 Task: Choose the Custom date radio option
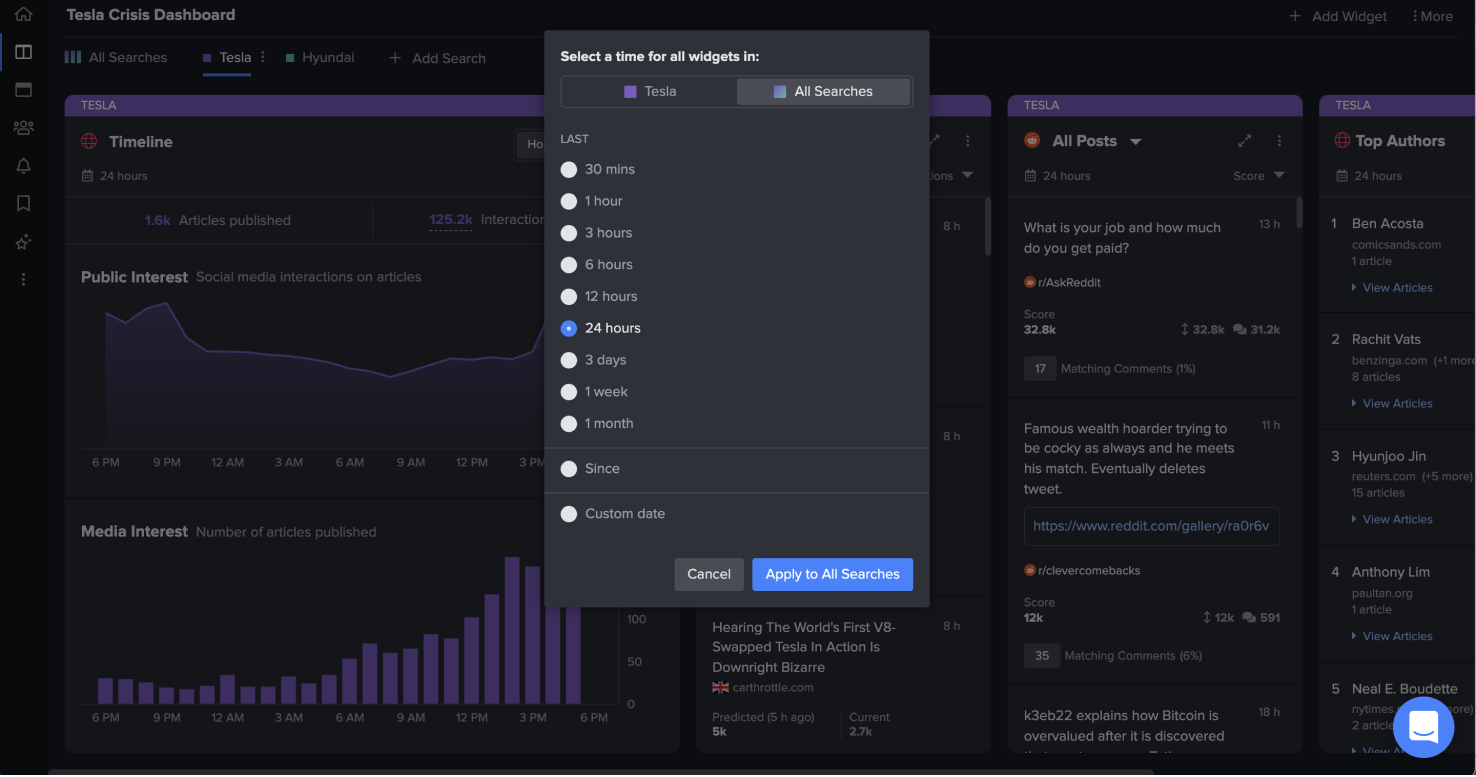(569, 514)
